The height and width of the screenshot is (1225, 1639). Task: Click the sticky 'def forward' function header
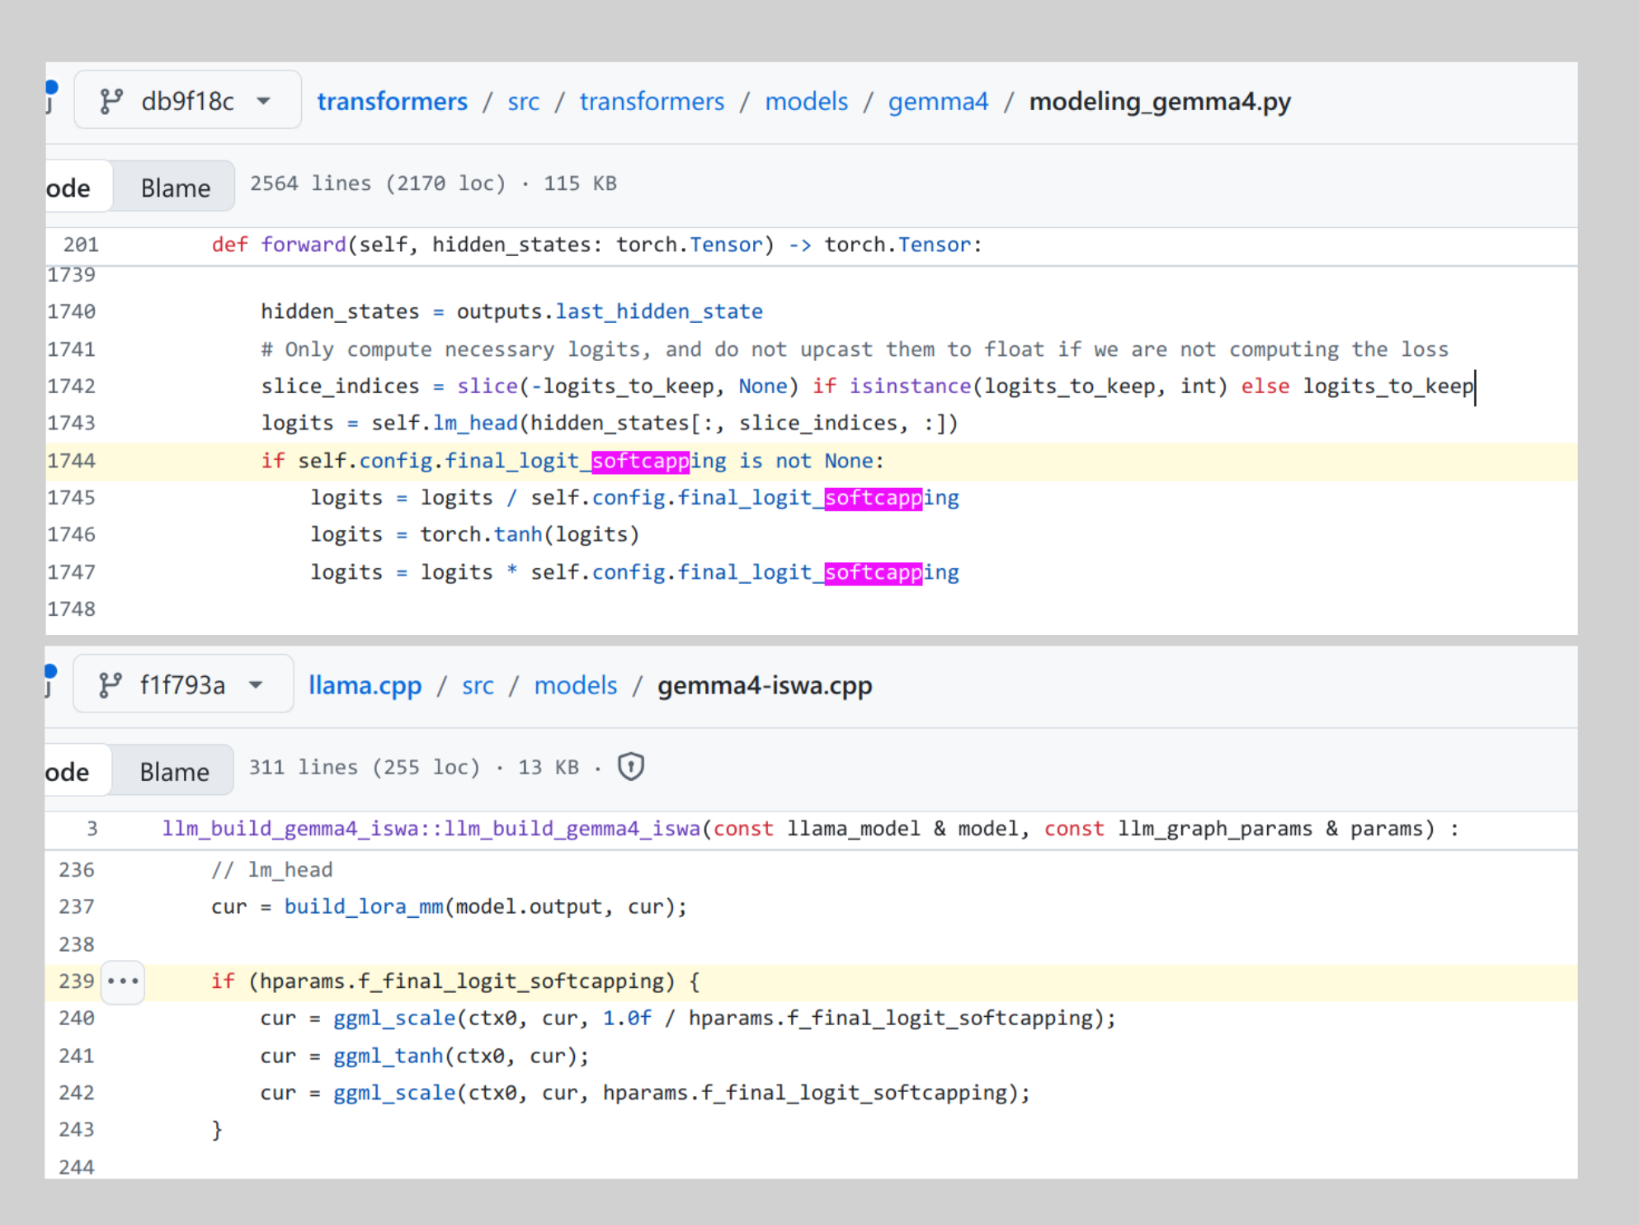(x=597, y=245)
